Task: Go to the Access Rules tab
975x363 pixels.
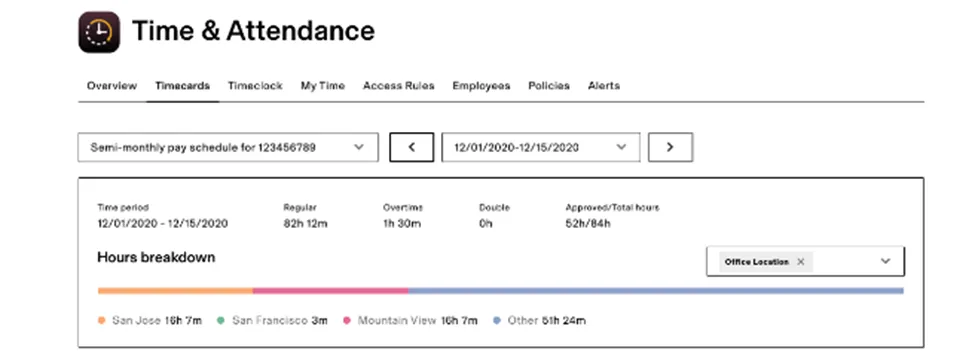Action: click(x=399, y=86)
